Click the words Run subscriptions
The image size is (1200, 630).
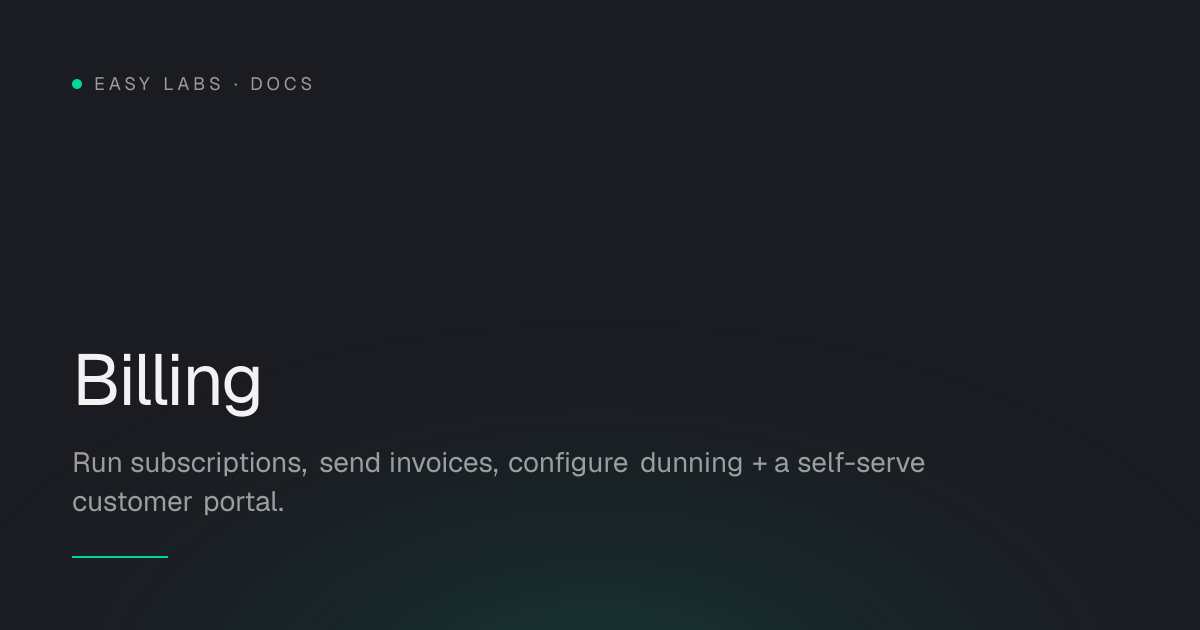coord(189,464)
